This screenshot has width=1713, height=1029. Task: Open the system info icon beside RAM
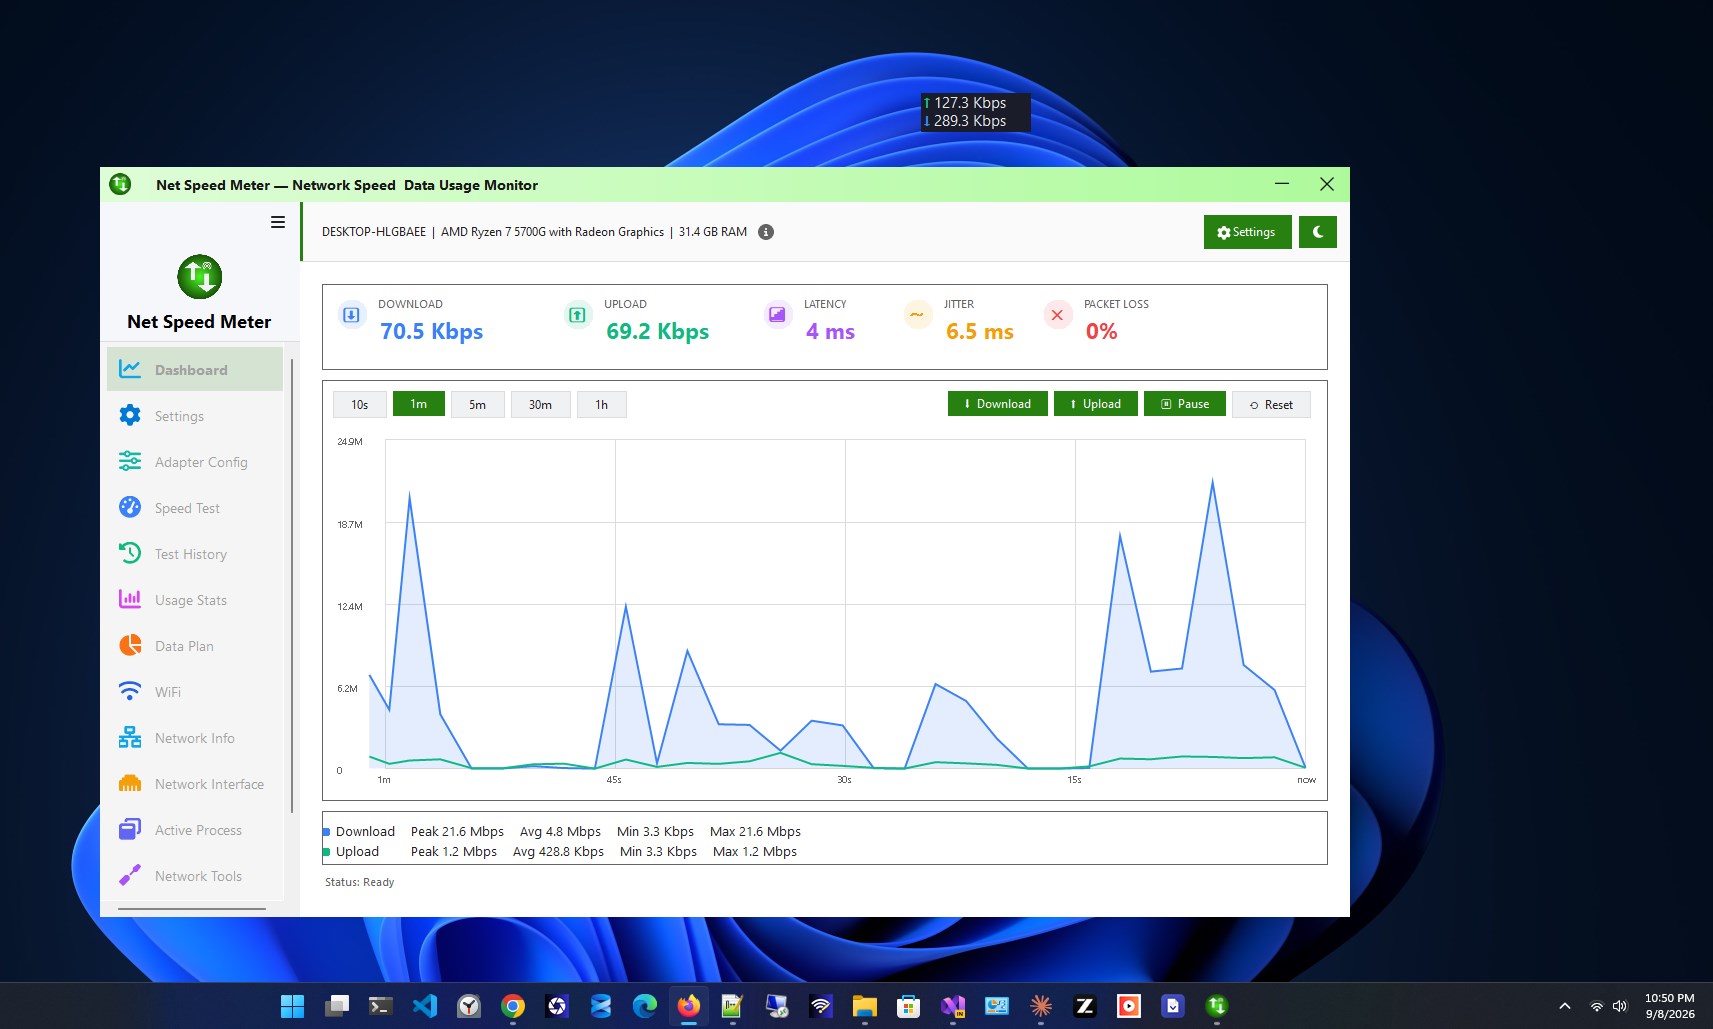click(x=766, y=232)
